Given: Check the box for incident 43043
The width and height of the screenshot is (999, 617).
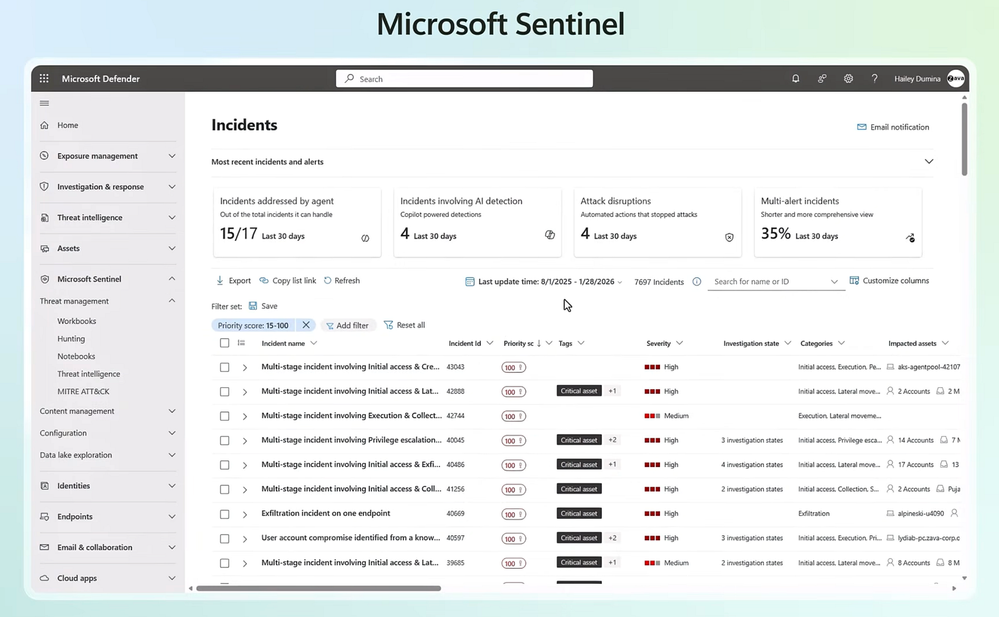Looking at the screenshot, I should pos(224,367).
